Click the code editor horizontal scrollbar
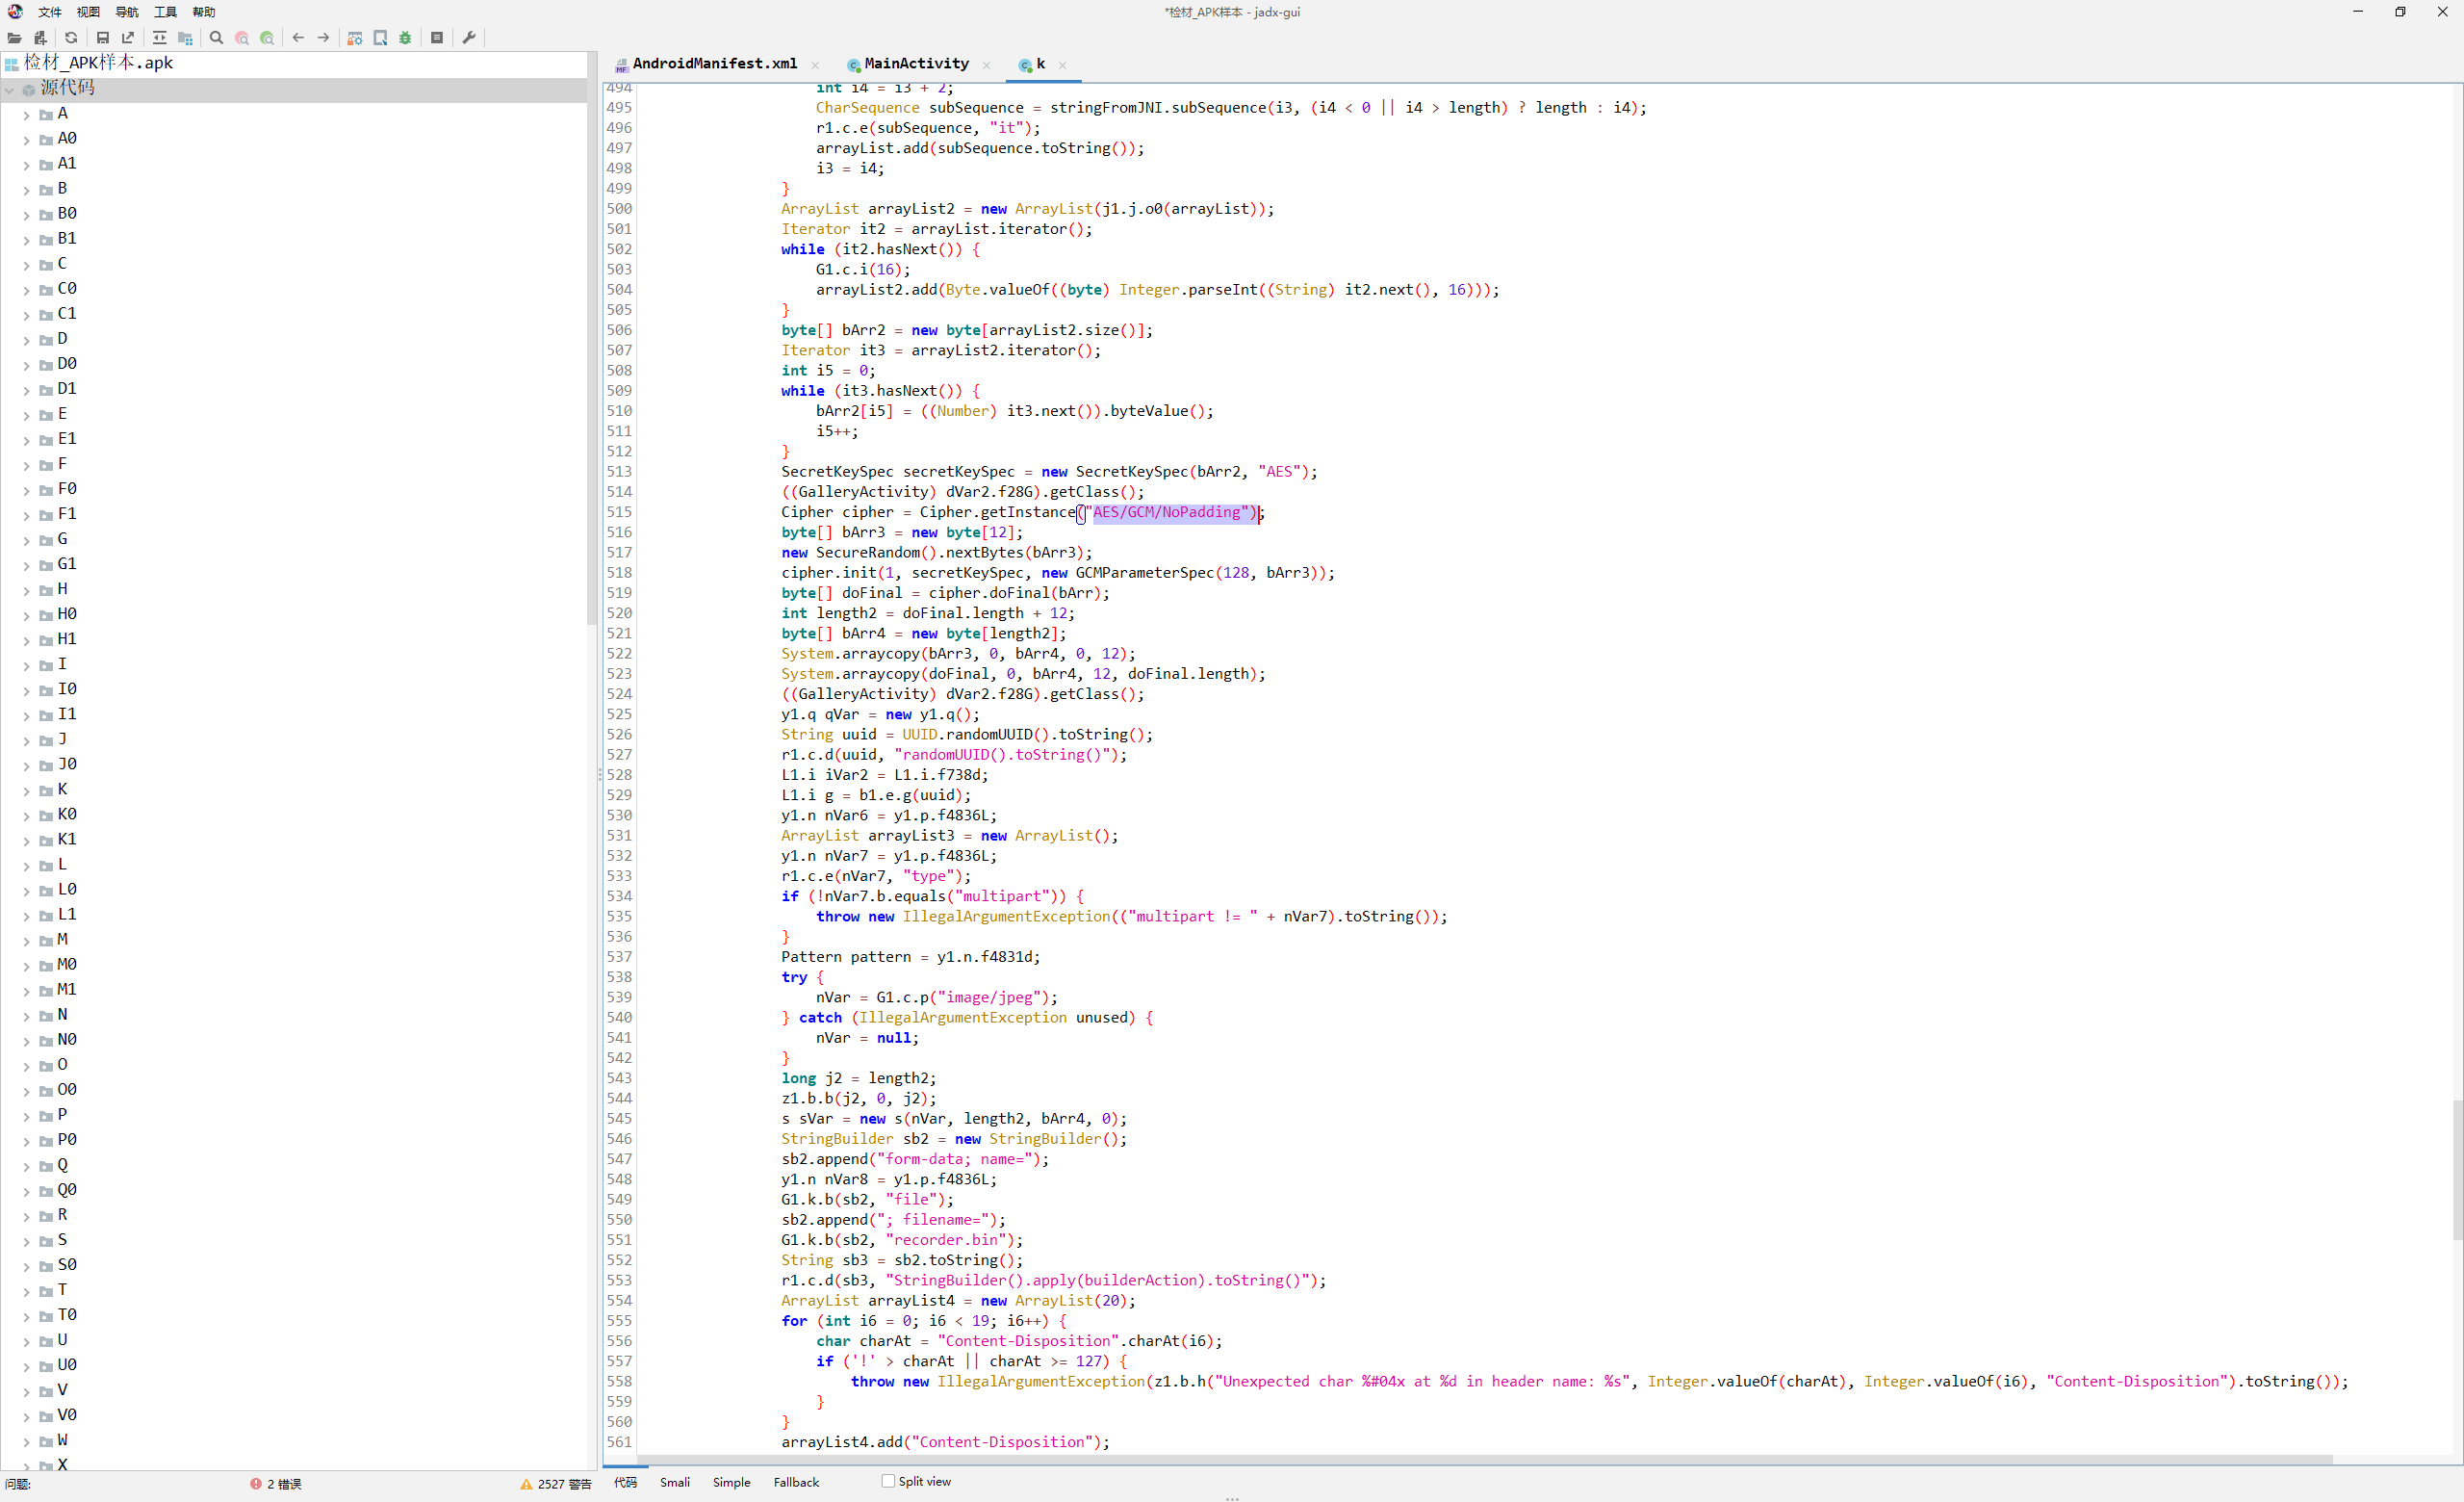 pyautogui.click(x=1486, y=1460)
